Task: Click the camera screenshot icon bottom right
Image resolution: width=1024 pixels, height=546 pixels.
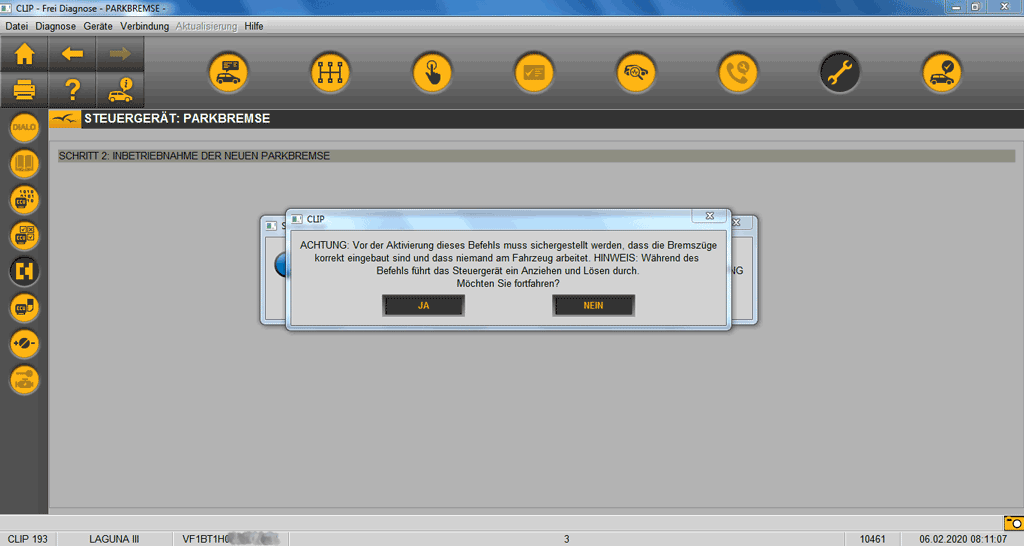Action: pyautogui.click(x=1013, y=522)
